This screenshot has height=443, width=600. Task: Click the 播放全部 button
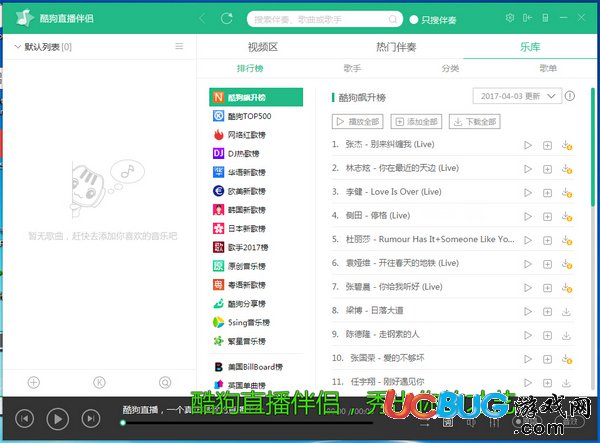coord(357,122)
